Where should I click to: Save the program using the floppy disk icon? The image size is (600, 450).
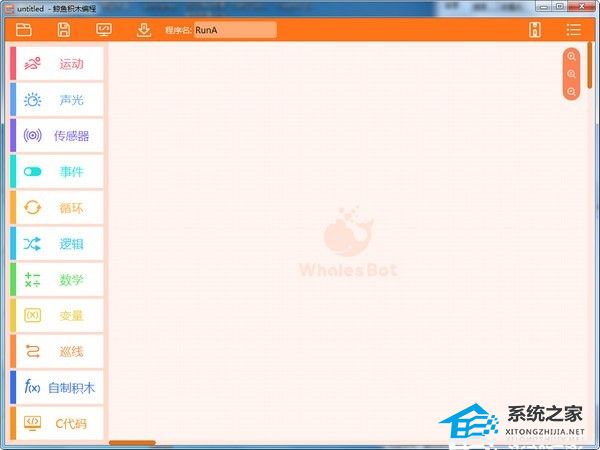(x=64, y=29)
